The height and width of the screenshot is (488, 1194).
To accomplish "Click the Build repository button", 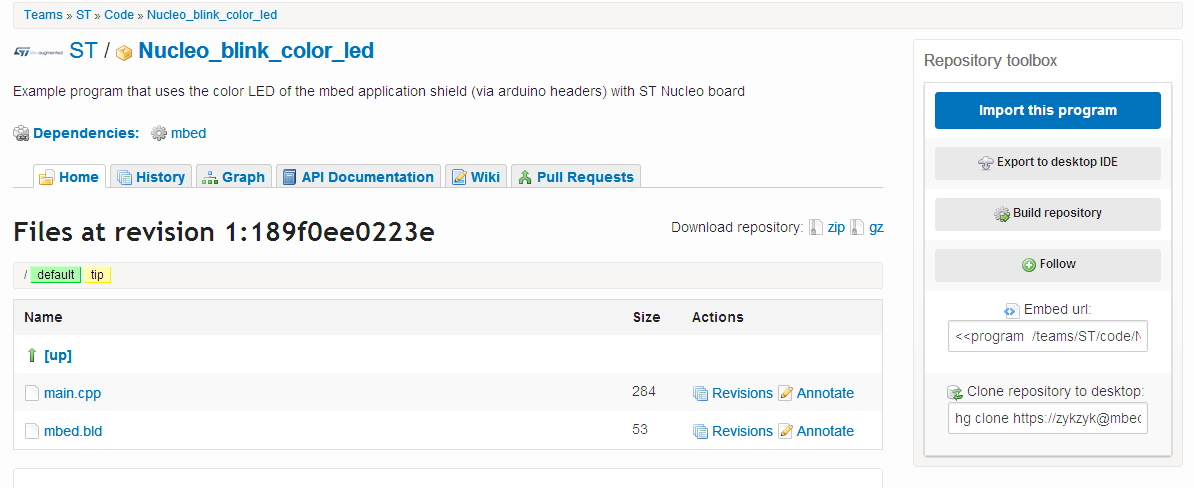I will tap(1048, 213).
